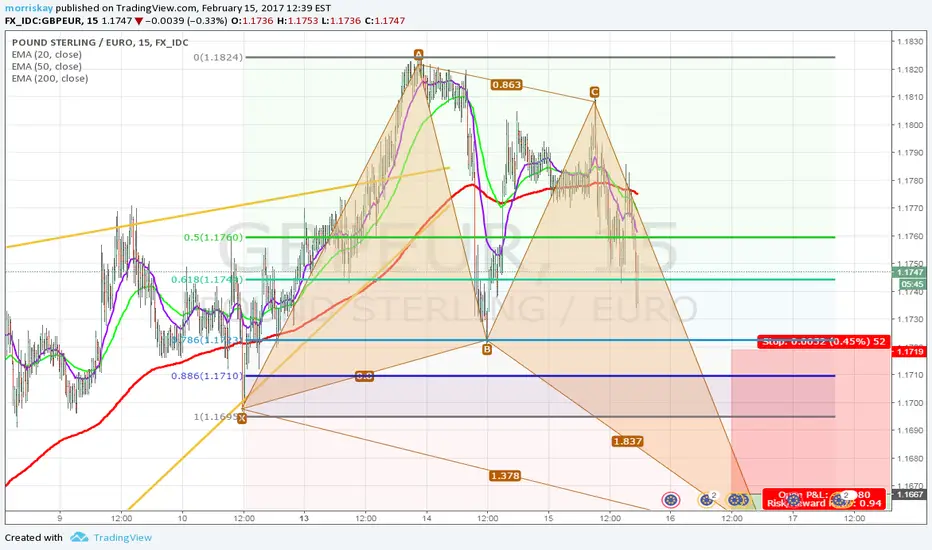Select Fibonacci label 0.618(1.1744)
Screen dimensions: 932x550
coord(207,279)
